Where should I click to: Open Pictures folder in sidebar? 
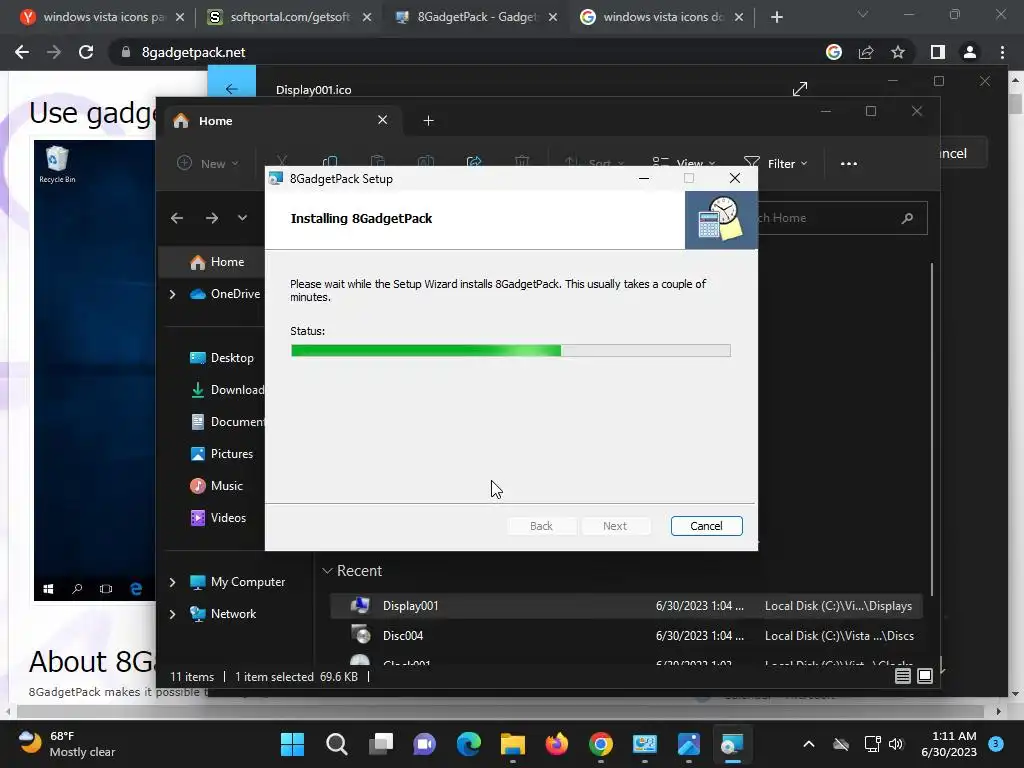pos(221,454)
